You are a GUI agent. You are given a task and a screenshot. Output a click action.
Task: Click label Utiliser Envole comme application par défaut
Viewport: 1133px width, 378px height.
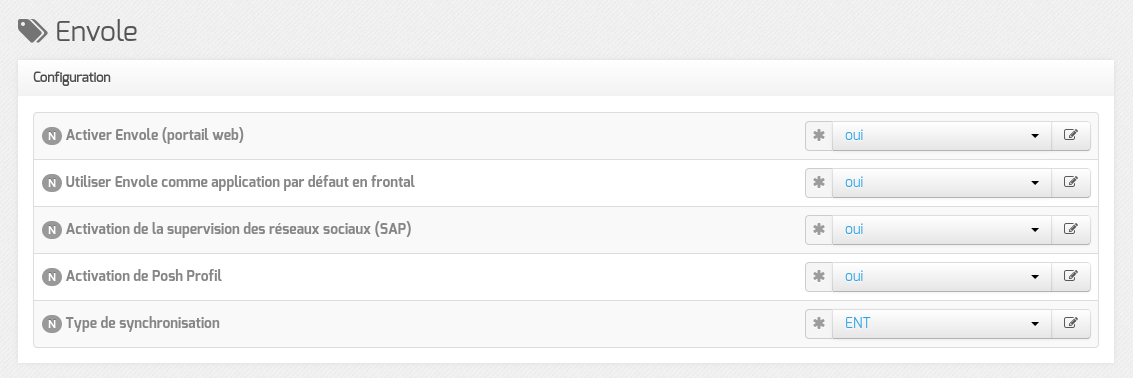click(240, 183)
